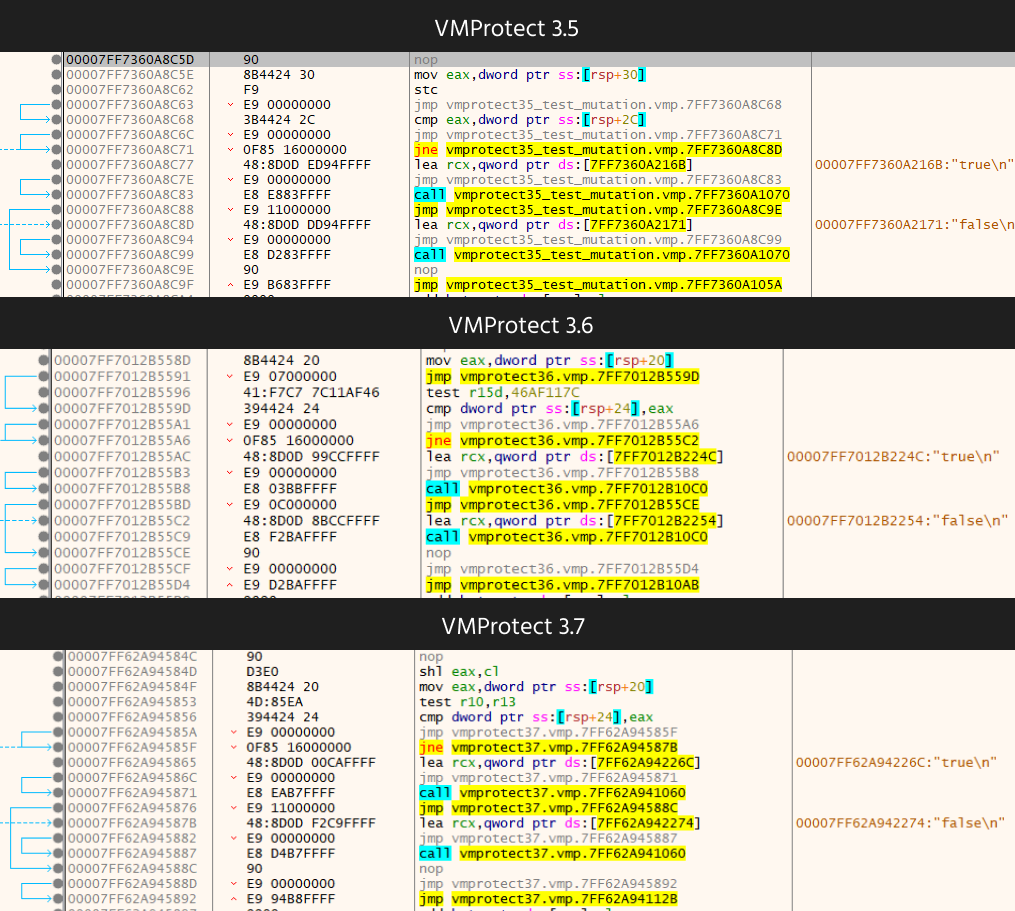Select jmp to vmprotect36.vmp.7FF7012B55CE
1015x911 pixels.
(x=563, y=504)
